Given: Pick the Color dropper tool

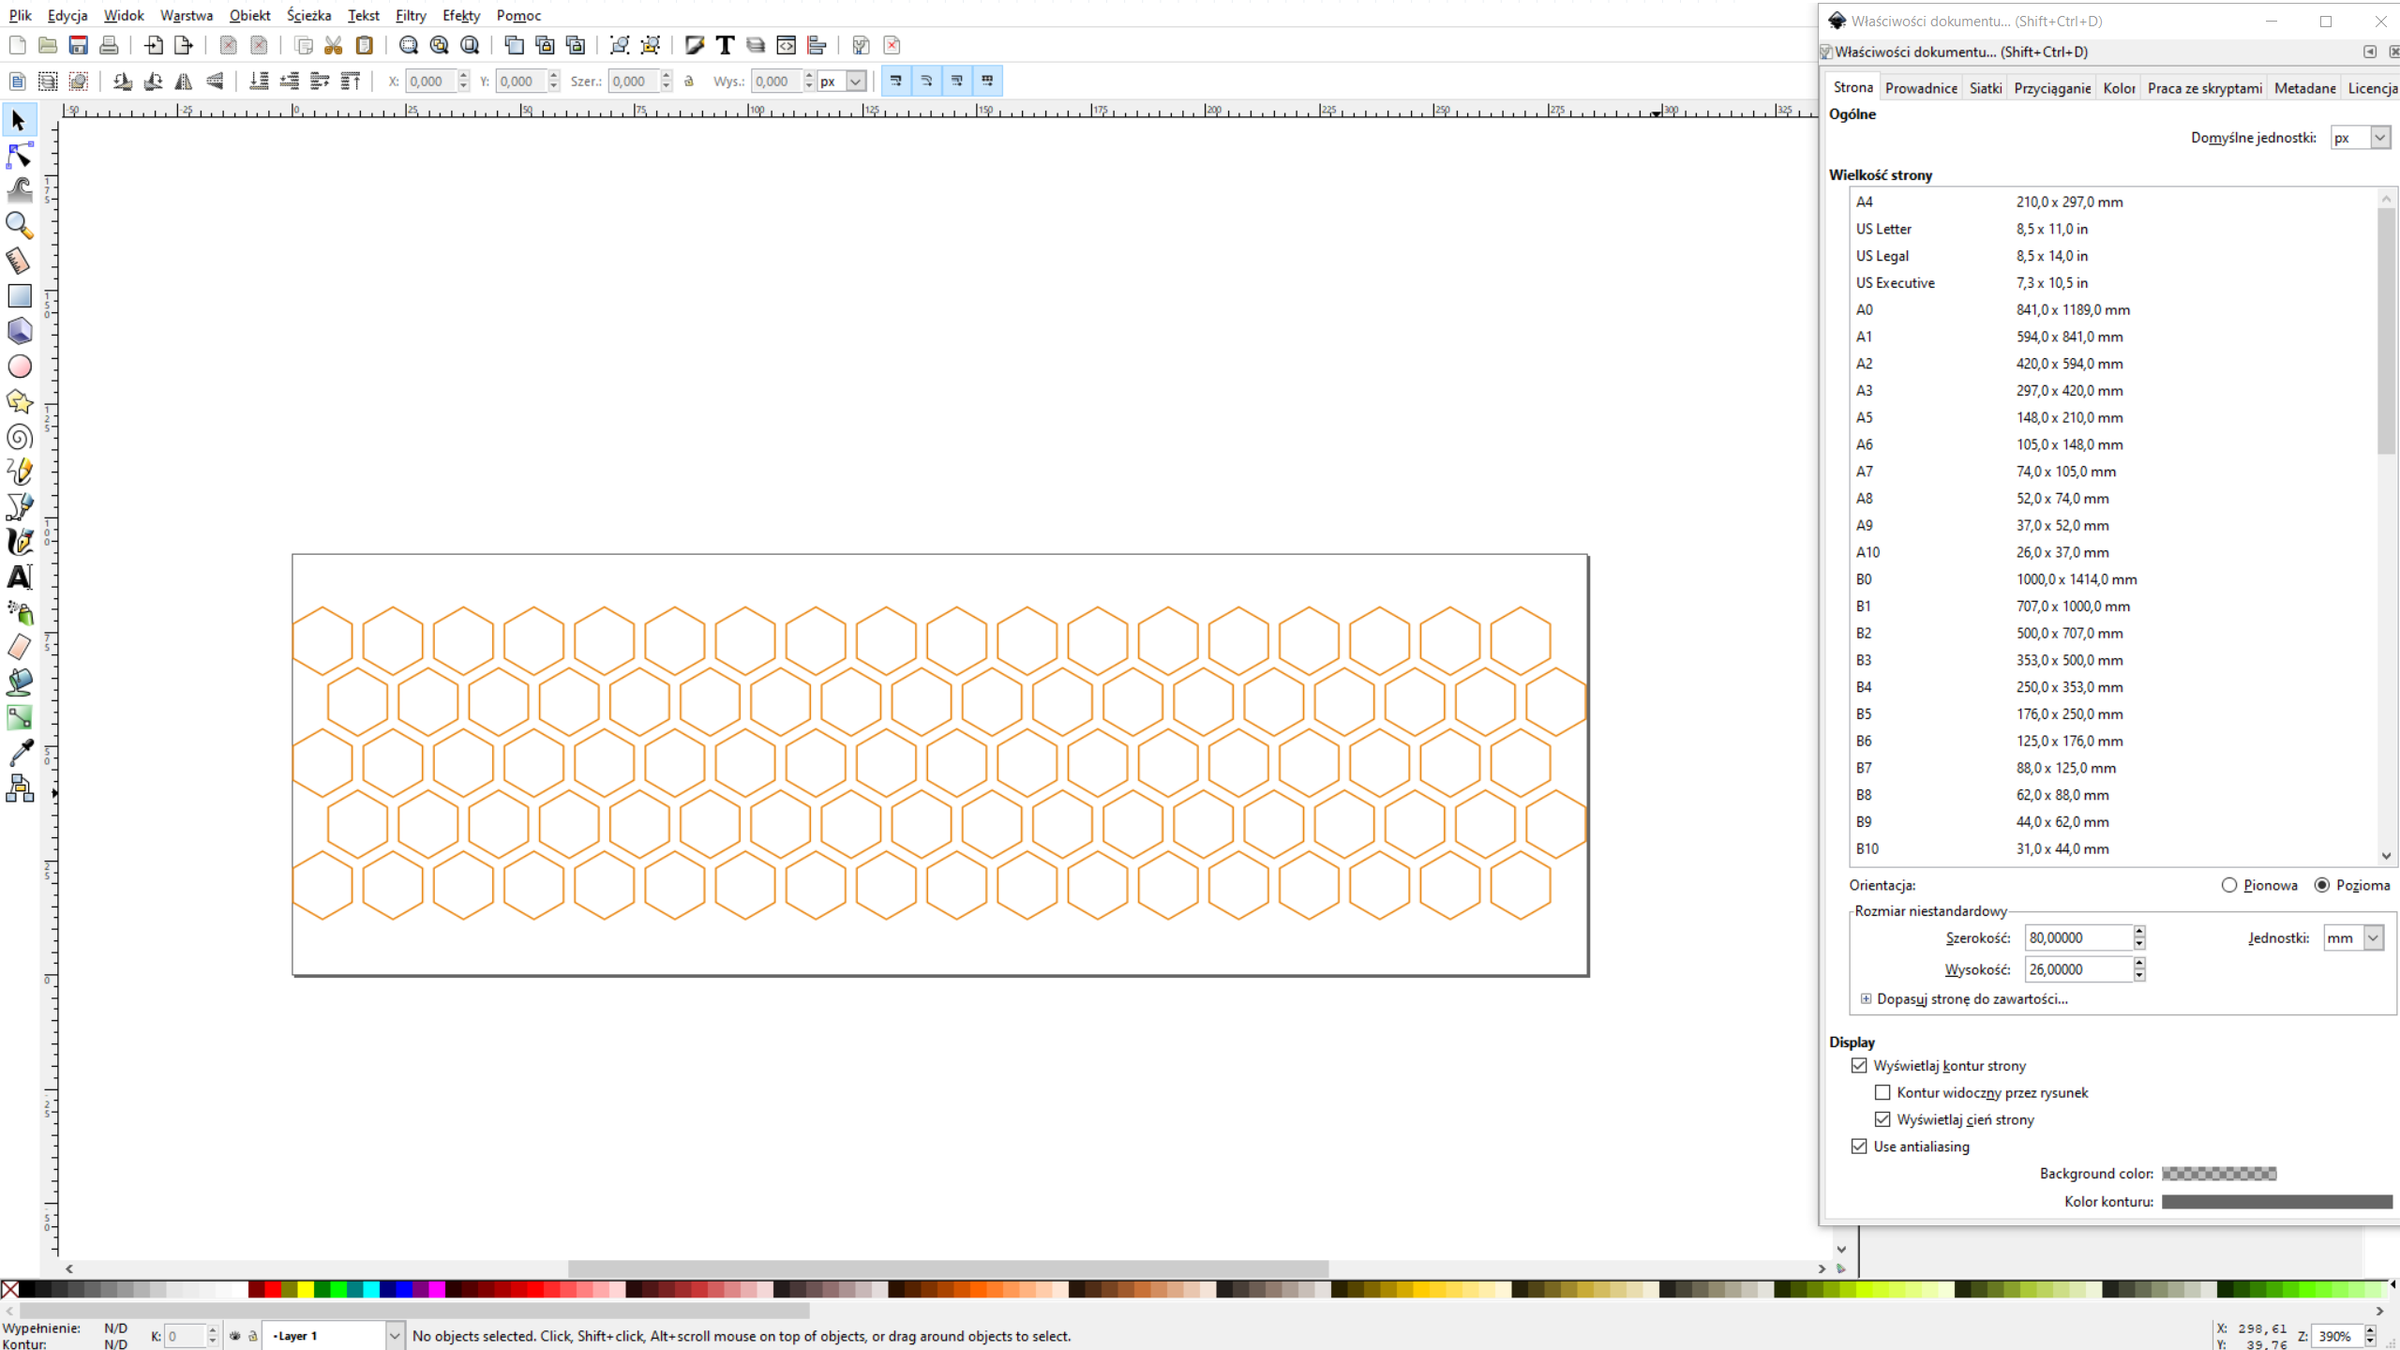Looking at the screenshot, I should (x=19, y=752).
